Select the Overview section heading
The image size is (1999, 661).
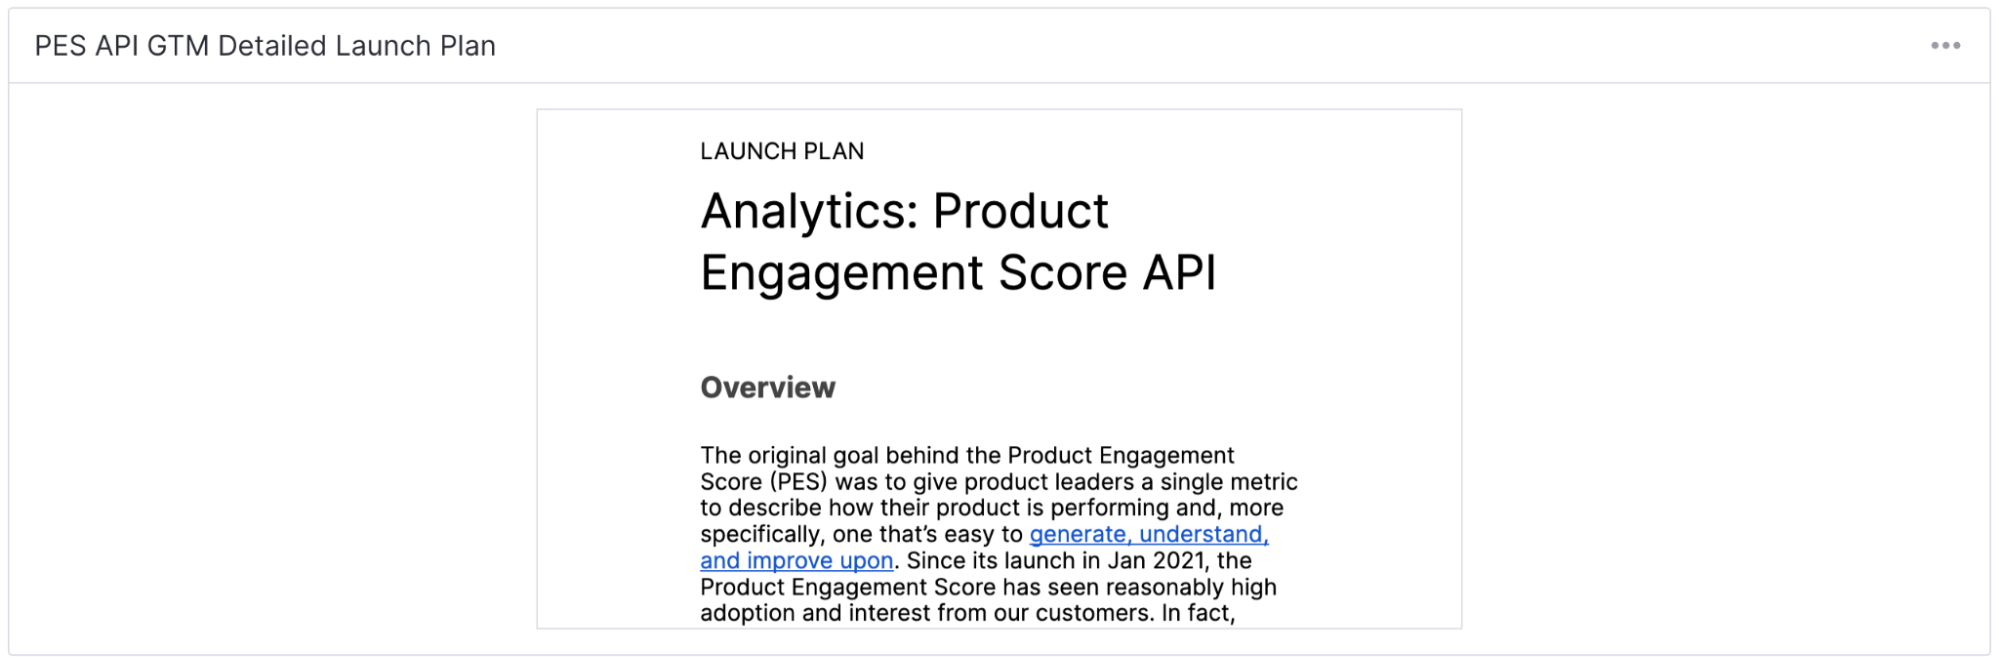pos(767,388)
